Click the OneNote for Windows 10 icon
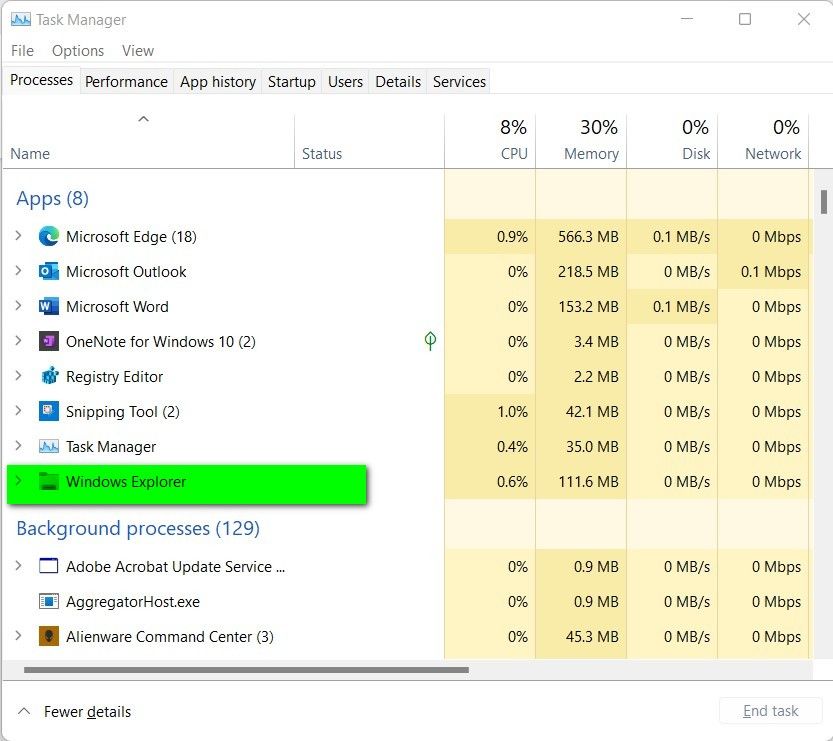Screen dimensions: 833x741 [x=50, y=342]
